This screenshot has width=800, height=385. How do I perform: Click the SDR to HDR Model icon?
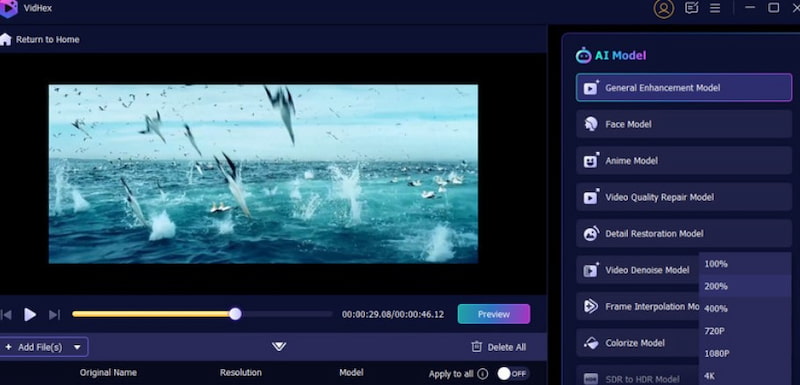pyautogui.click(x=591, y=379)
